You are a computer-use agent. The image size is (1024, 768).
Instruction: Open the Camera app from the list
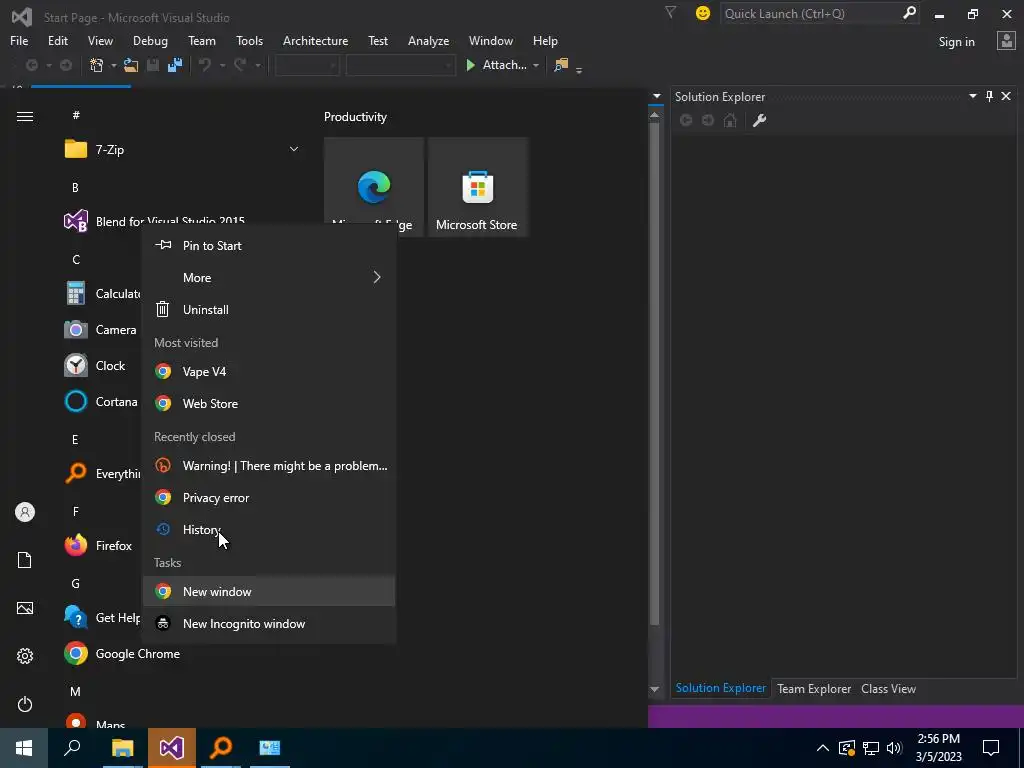tap(101, 330)
